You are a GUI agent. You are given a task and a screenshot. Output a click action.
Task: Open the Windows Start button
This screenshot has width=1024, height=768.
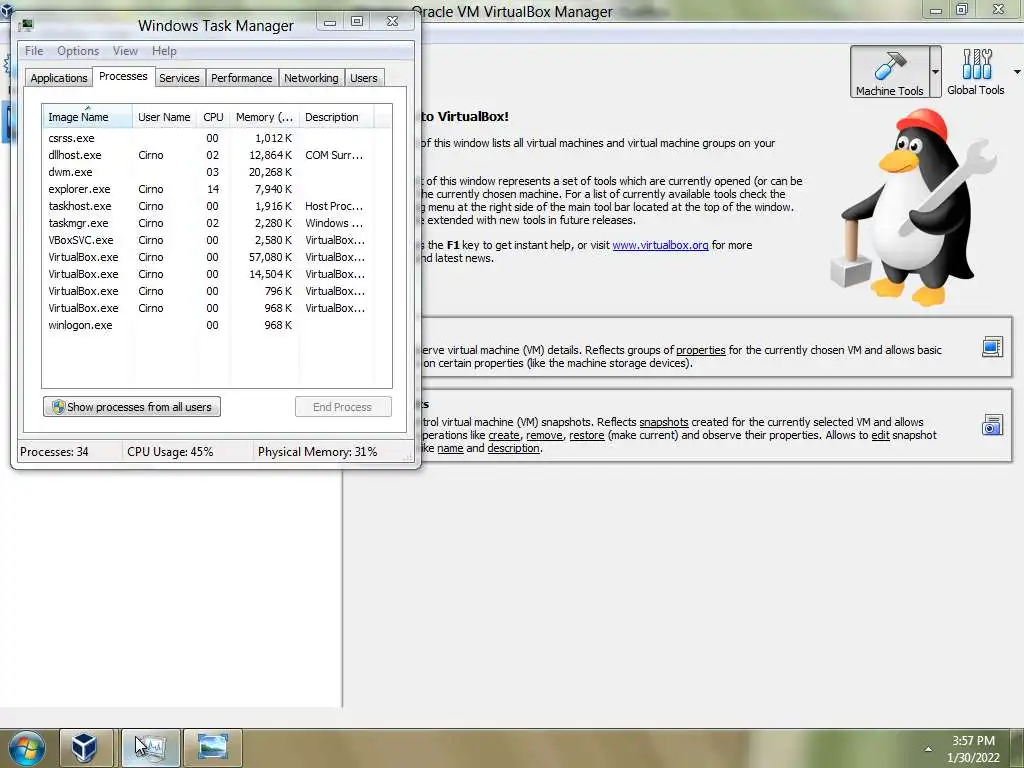pyautogui.click(x=26, y=748)
